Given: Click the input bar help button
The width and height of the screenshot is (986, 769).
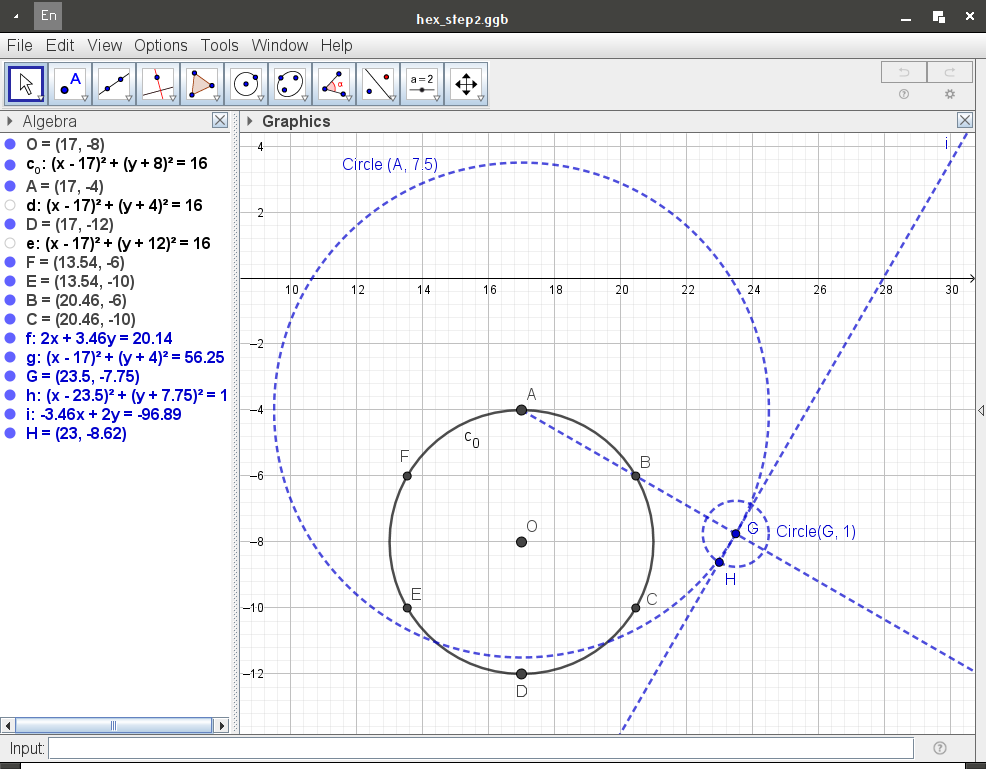Looking at the screenshot, I should tap(939, 748).
